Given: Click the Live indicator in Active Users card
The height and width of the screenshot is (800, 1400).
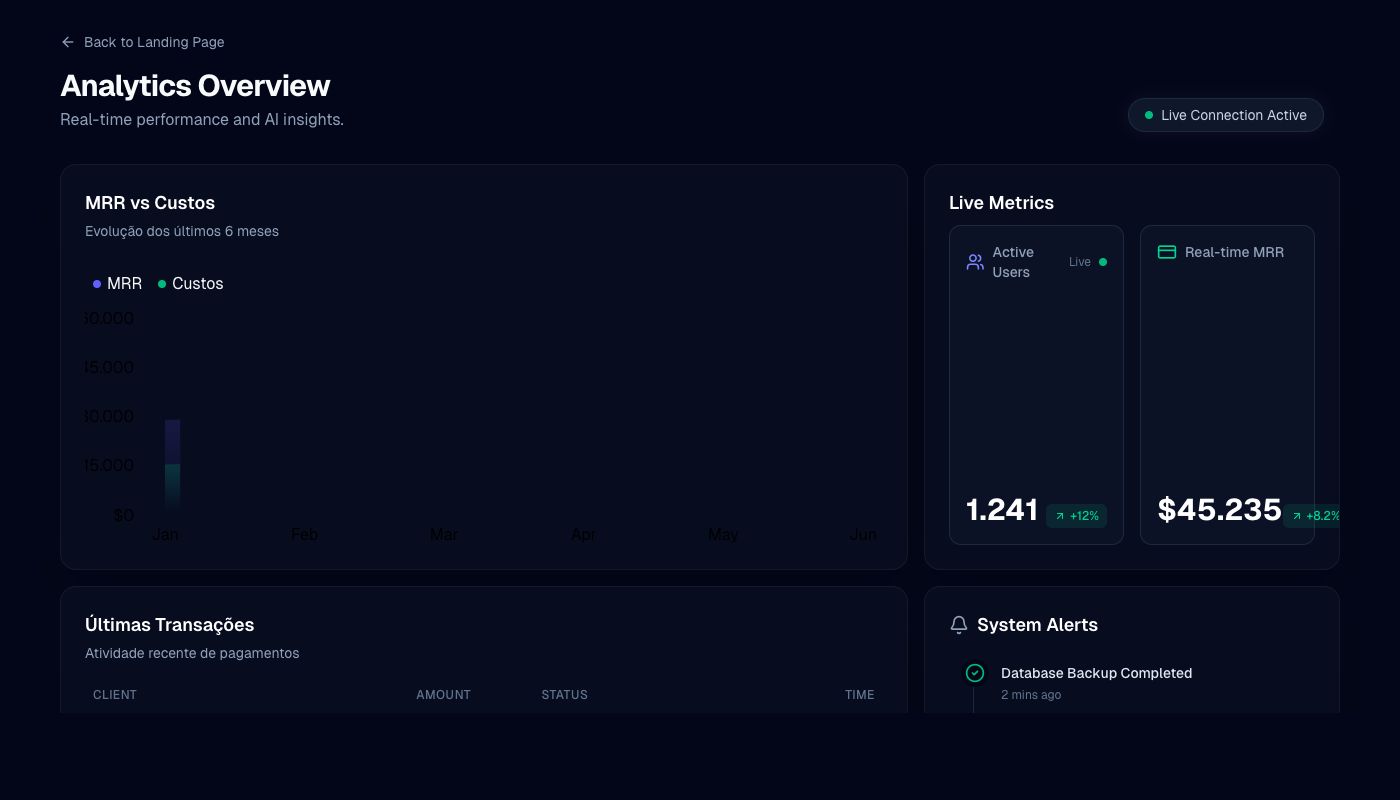Looking at the screenshot, I should 1088,262.
